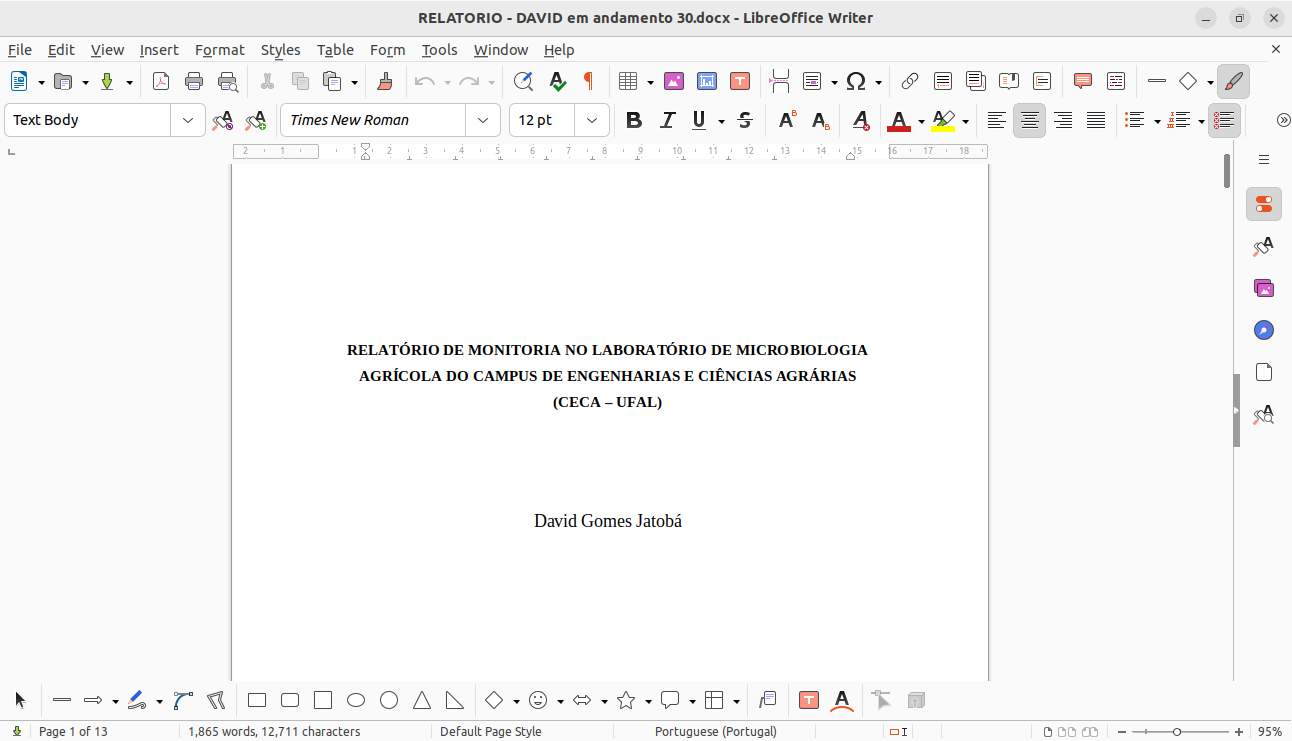
Task: Toggle Center Horizontally alignment
Action: (x=1029, y=120)
